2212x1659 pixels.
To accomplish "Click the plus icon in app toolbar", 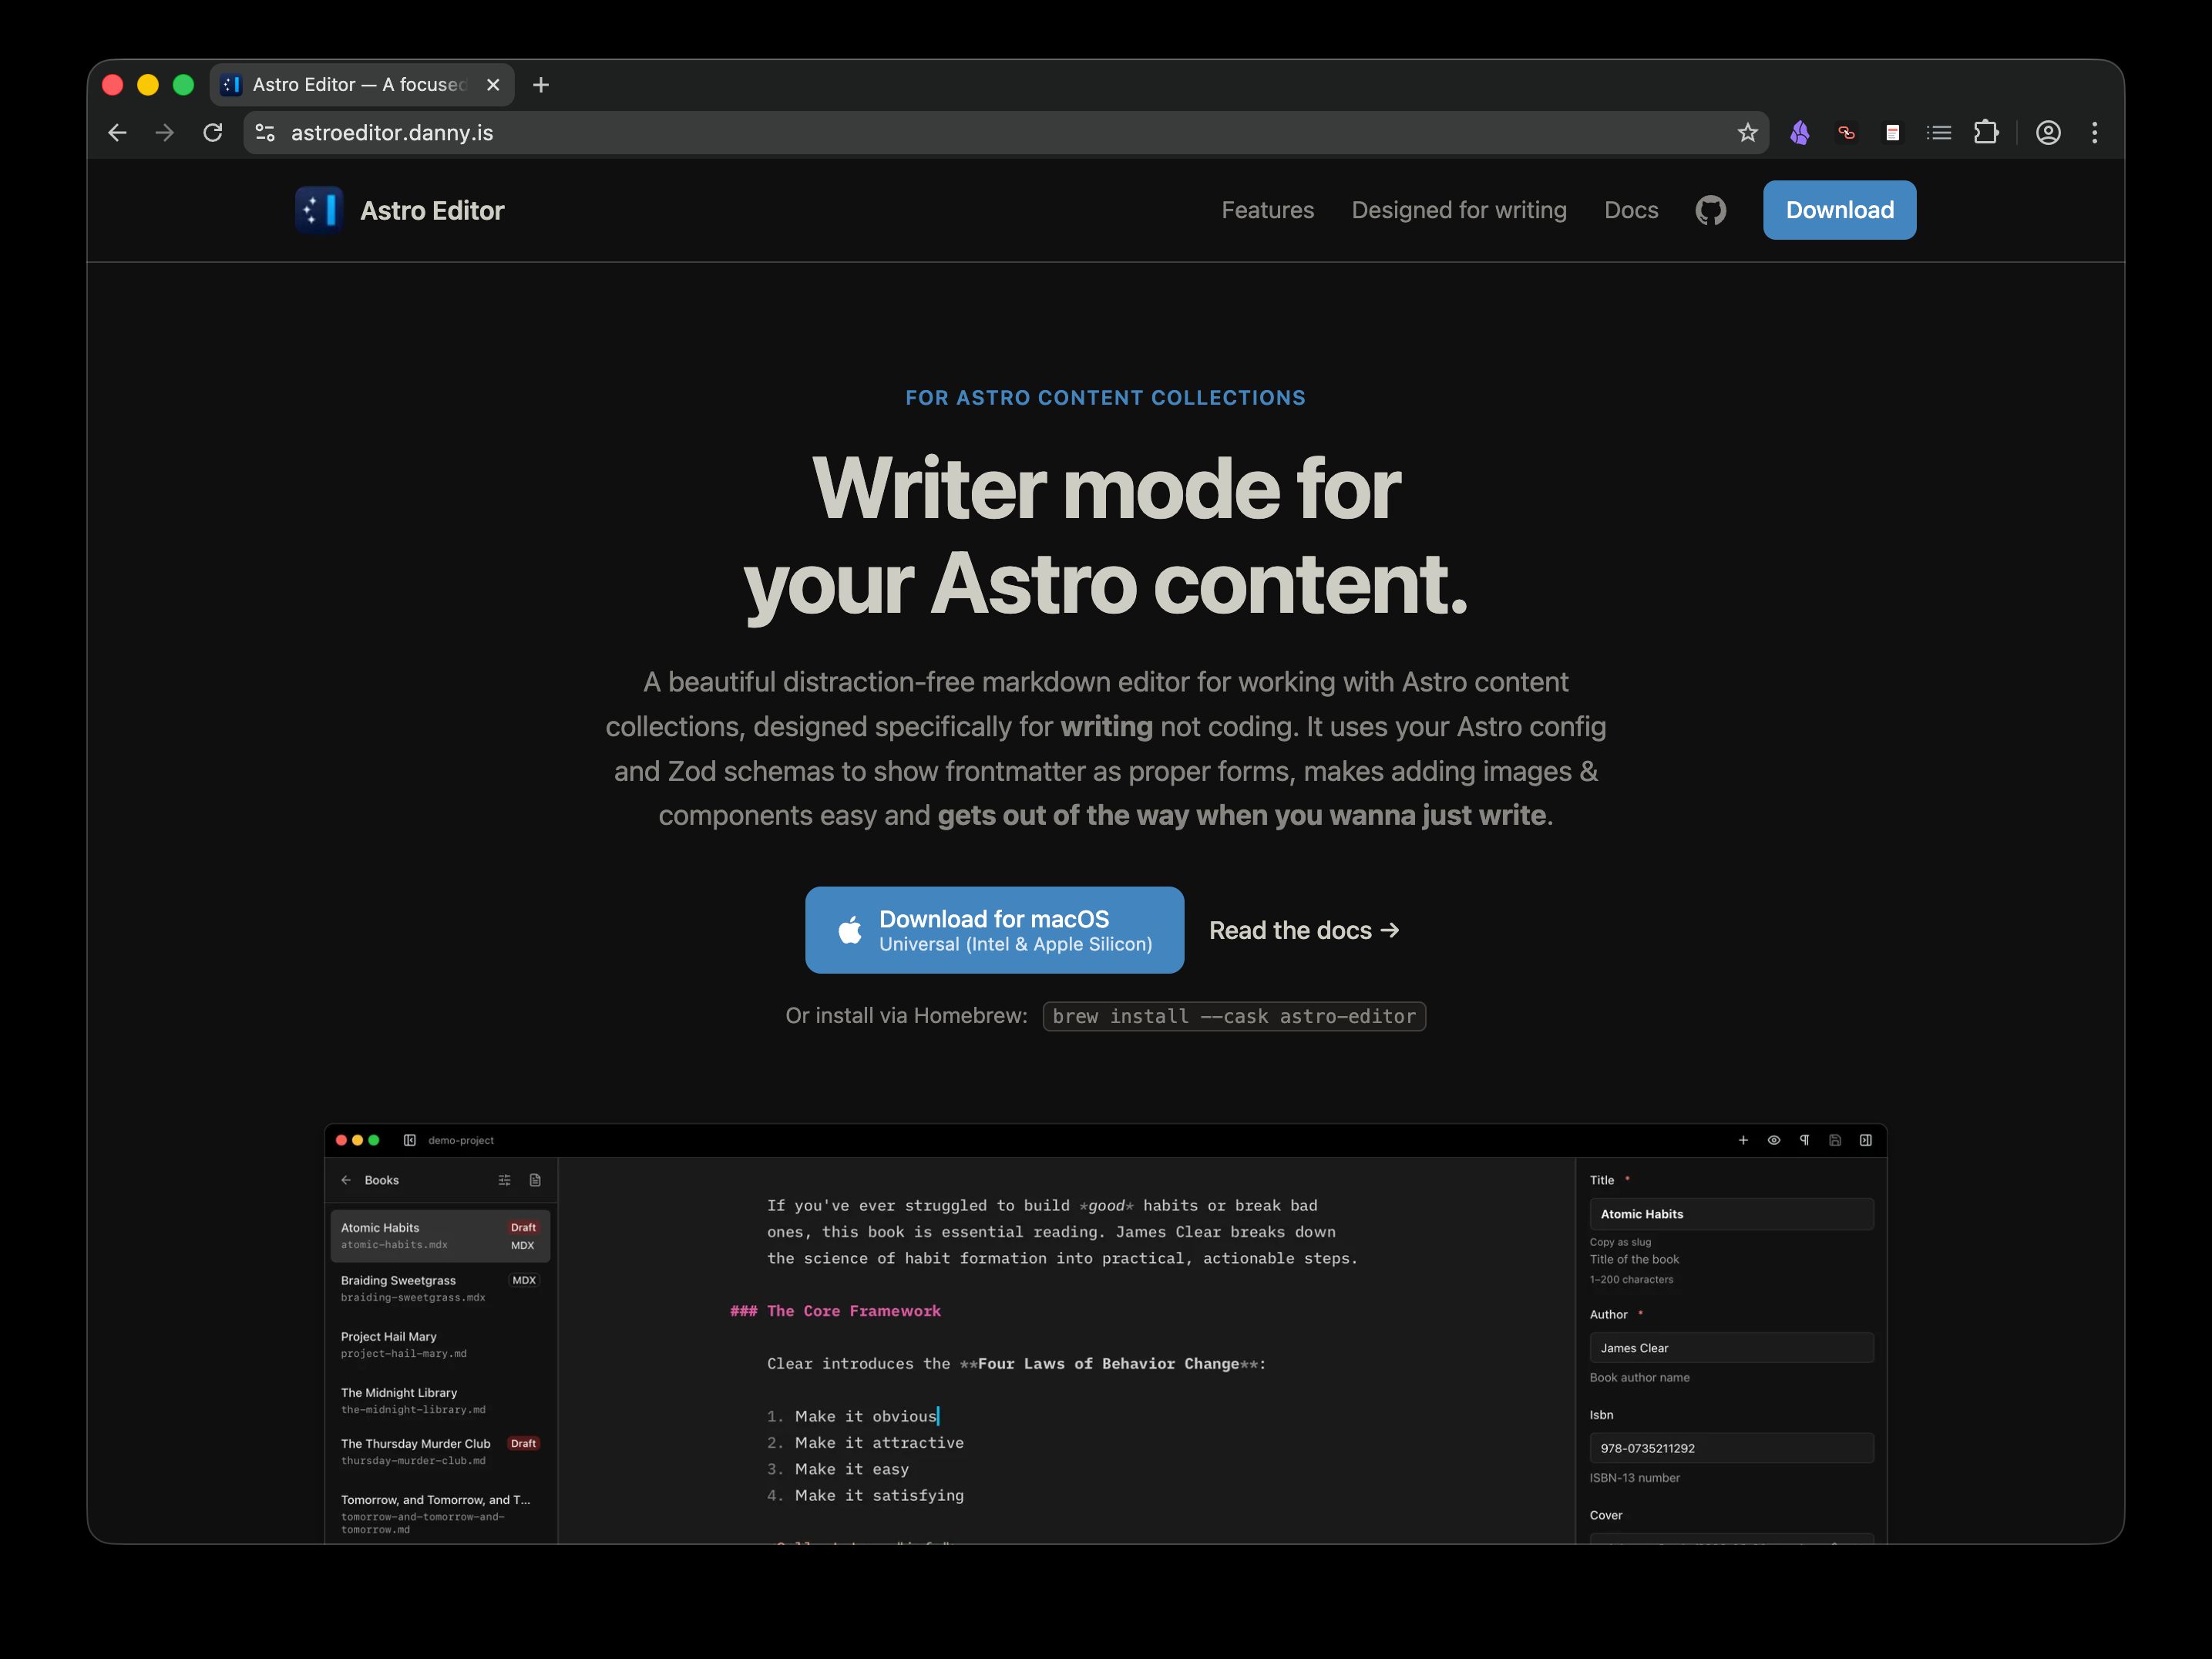I will click(1743, 1140).
